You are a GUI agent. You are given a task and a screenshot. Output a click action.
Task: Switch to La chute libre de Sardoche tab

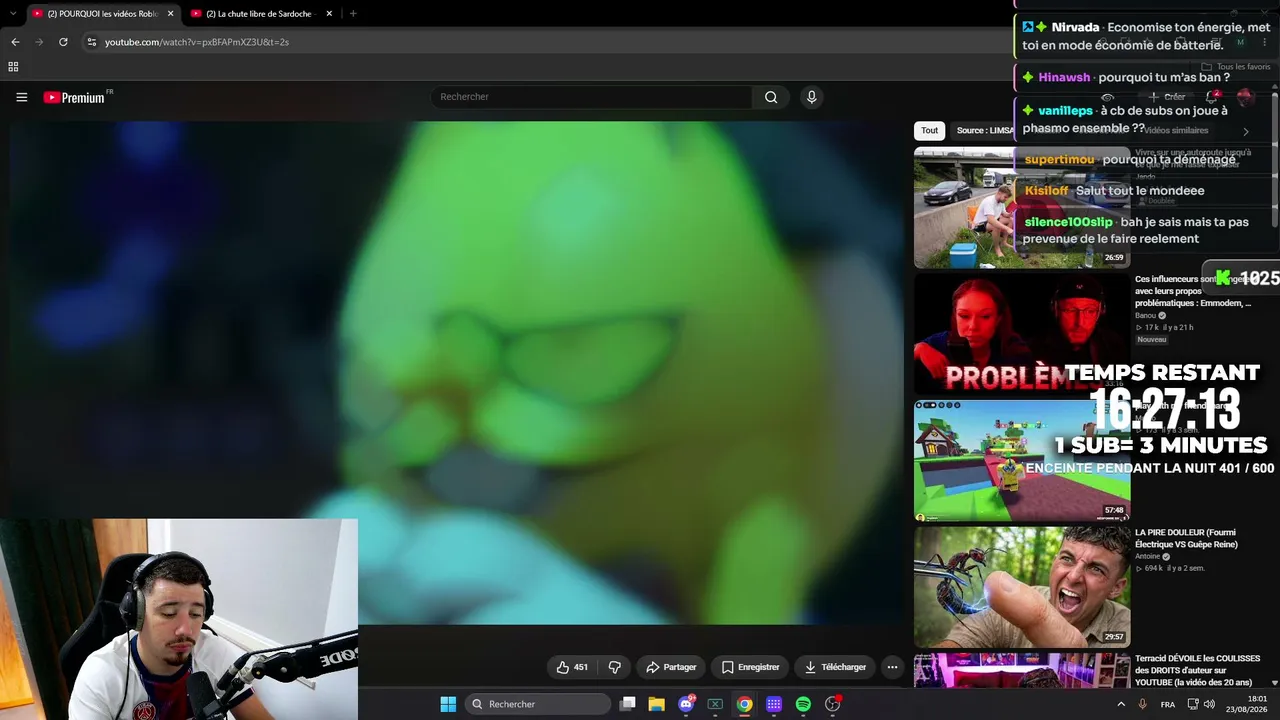point(261,14)
